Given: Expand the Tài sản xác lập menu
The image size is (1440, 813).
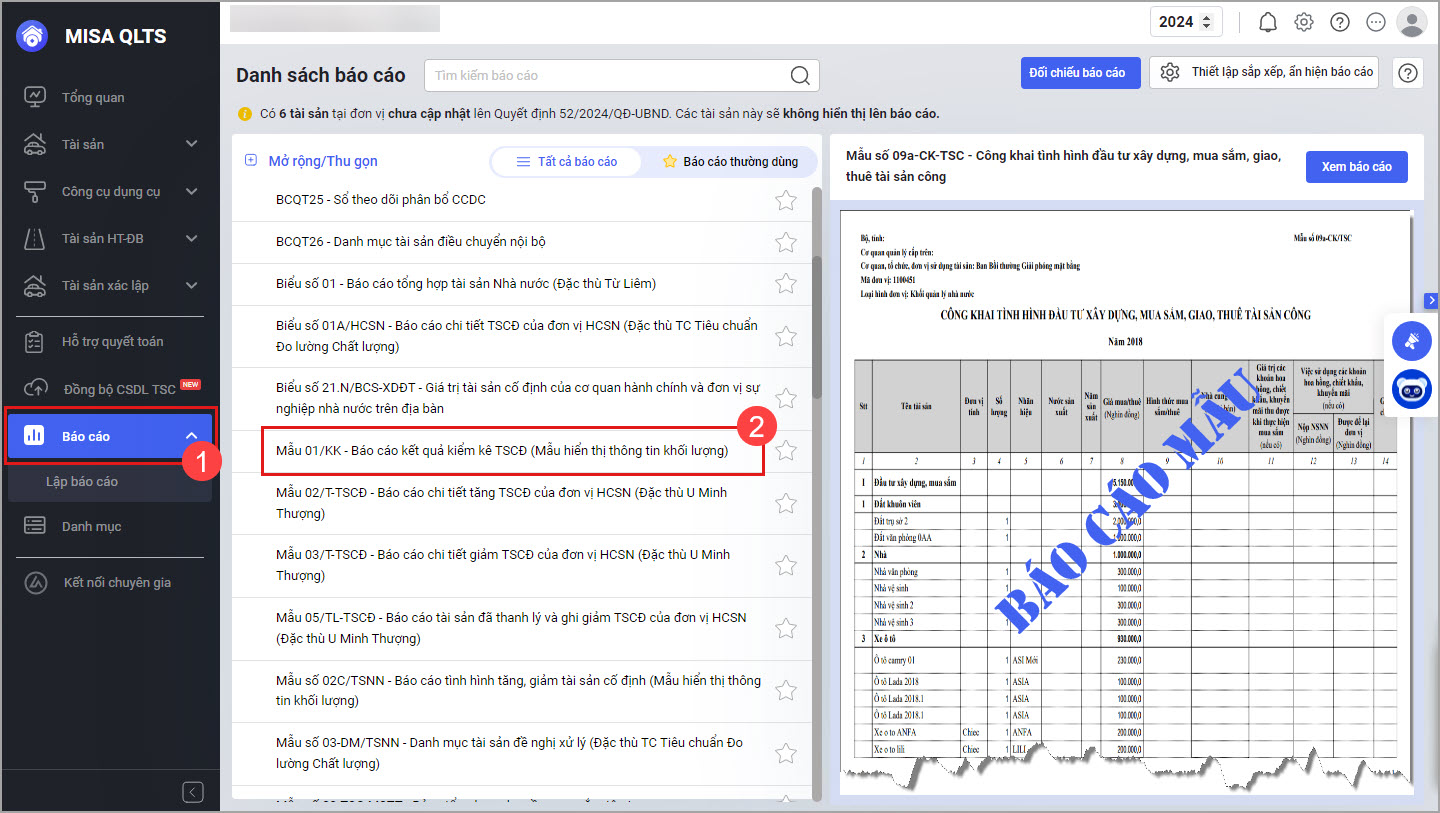Looking at the screenshot, I should pyautogui.click(x=110, y=285).
